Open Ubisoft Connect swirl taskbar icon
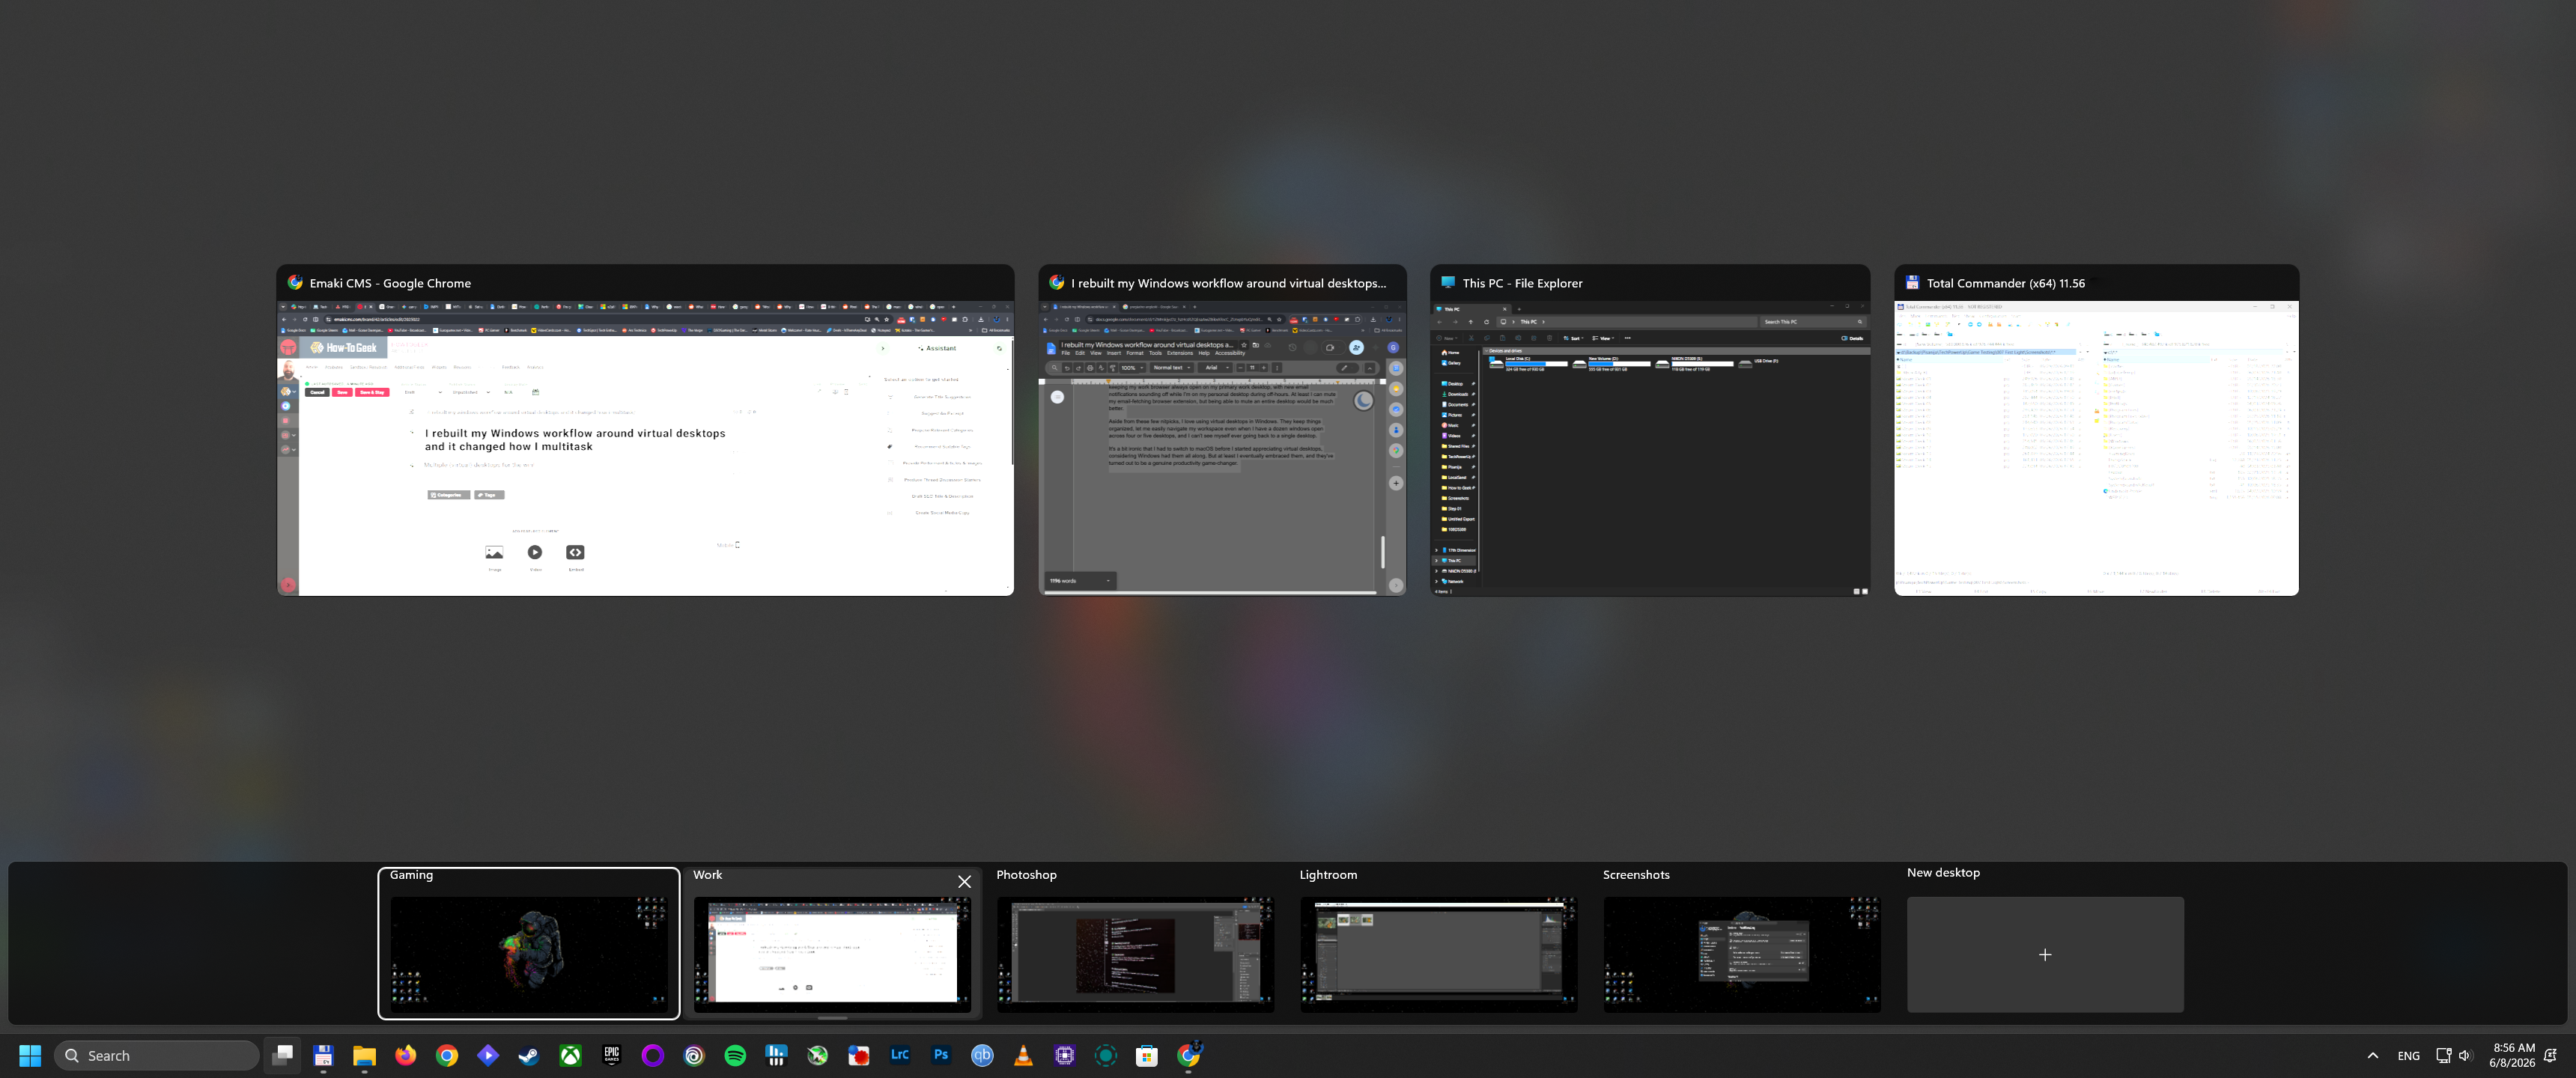Image resolution: width=2576 pixels, height=1078 pixels. pos(694,1055)
